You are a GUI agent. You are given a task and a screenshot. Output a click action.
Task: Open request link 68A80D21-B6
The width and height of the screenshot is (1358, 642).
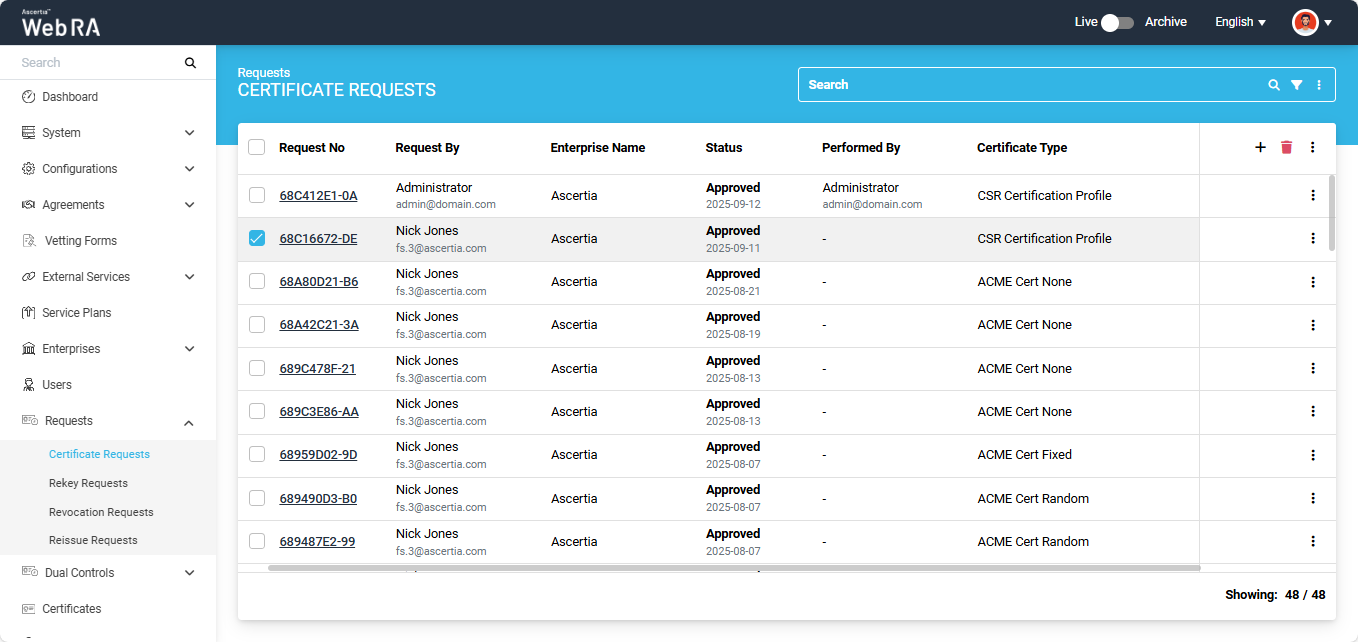pos(318,282)
